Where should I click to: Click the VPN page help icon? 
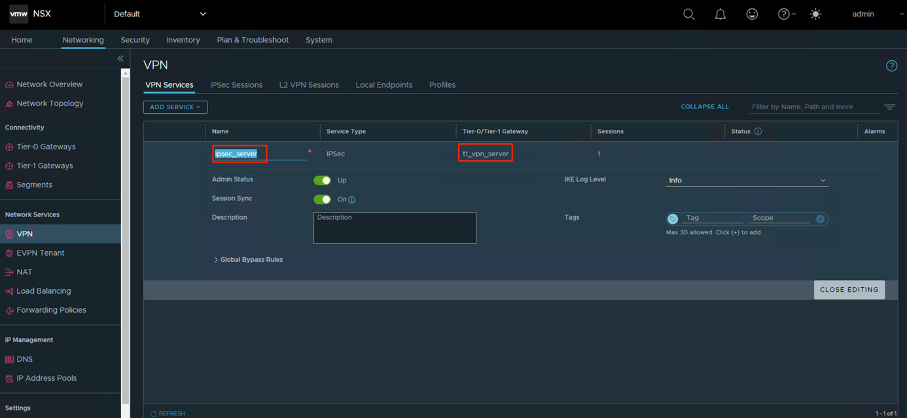click(x=891, y=66)
